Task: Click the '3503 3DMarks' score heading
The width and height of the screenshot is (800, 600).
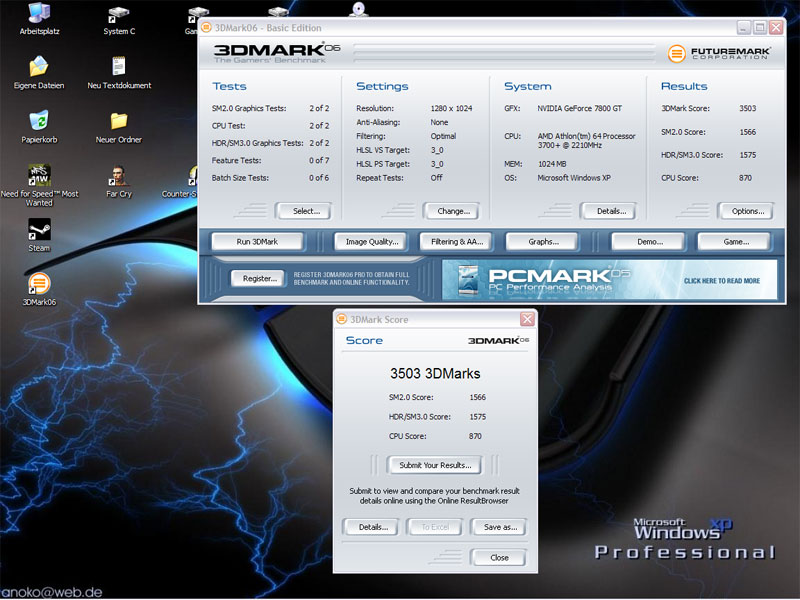Action: tap(435, 373)
